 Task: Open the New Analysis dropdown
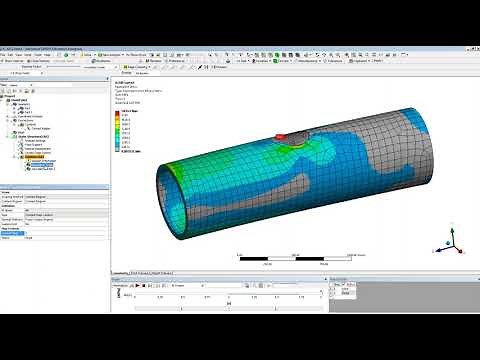point(111,55)
